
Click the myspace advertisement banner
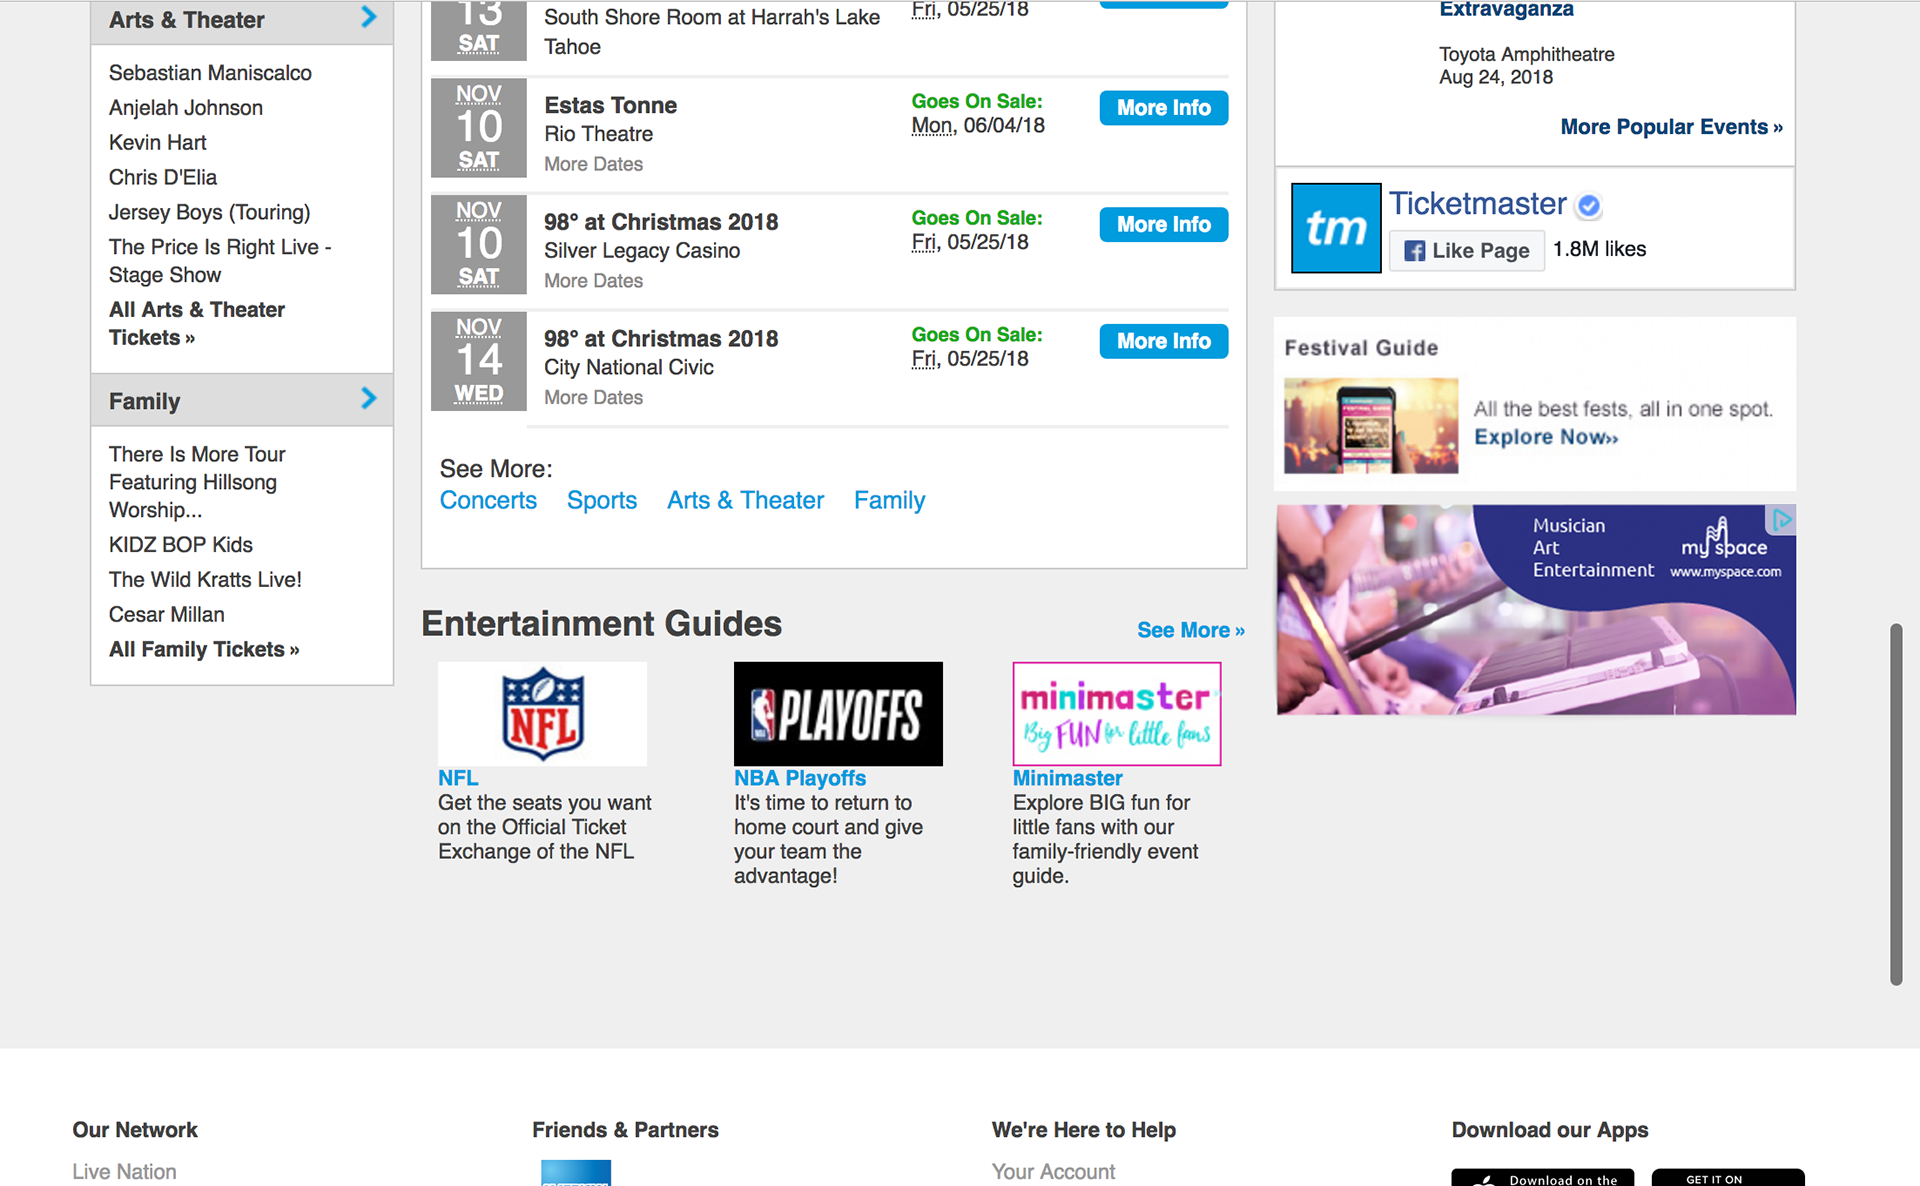tap(1536, 610)
